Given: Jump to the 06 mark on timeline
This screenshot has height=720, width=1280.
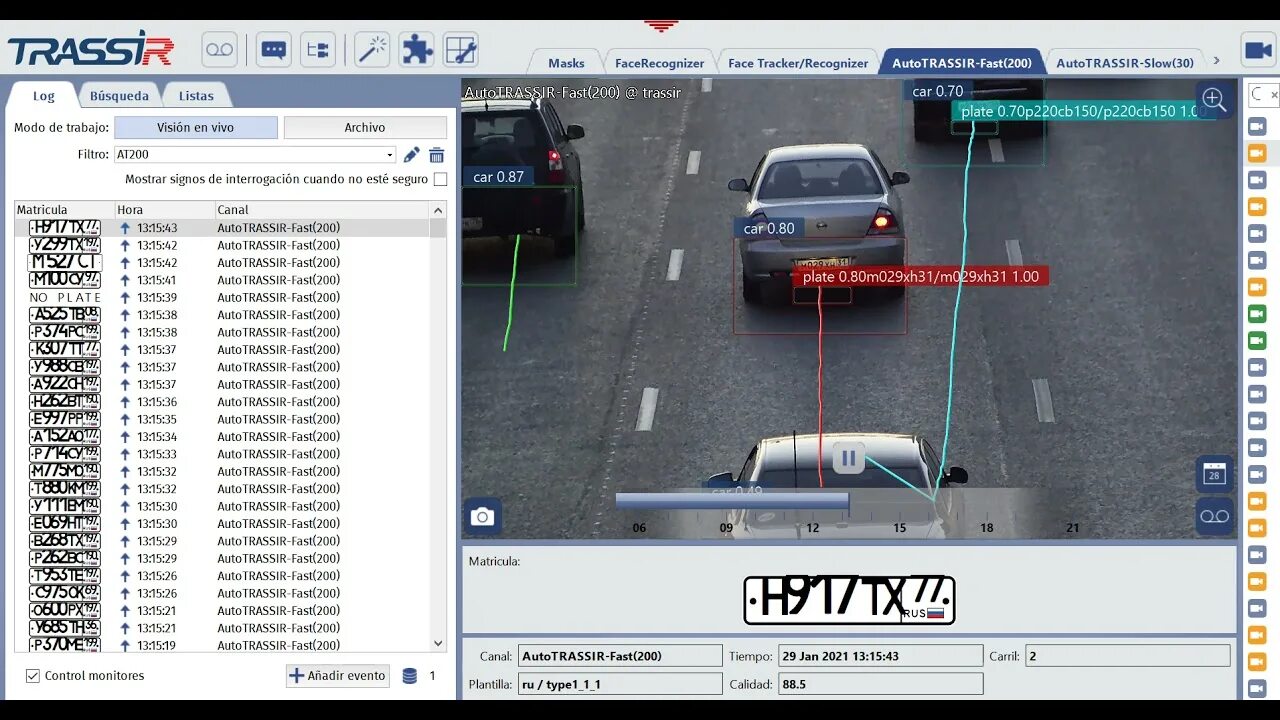Looking at the screenshot, I should (x=639, y=527).
